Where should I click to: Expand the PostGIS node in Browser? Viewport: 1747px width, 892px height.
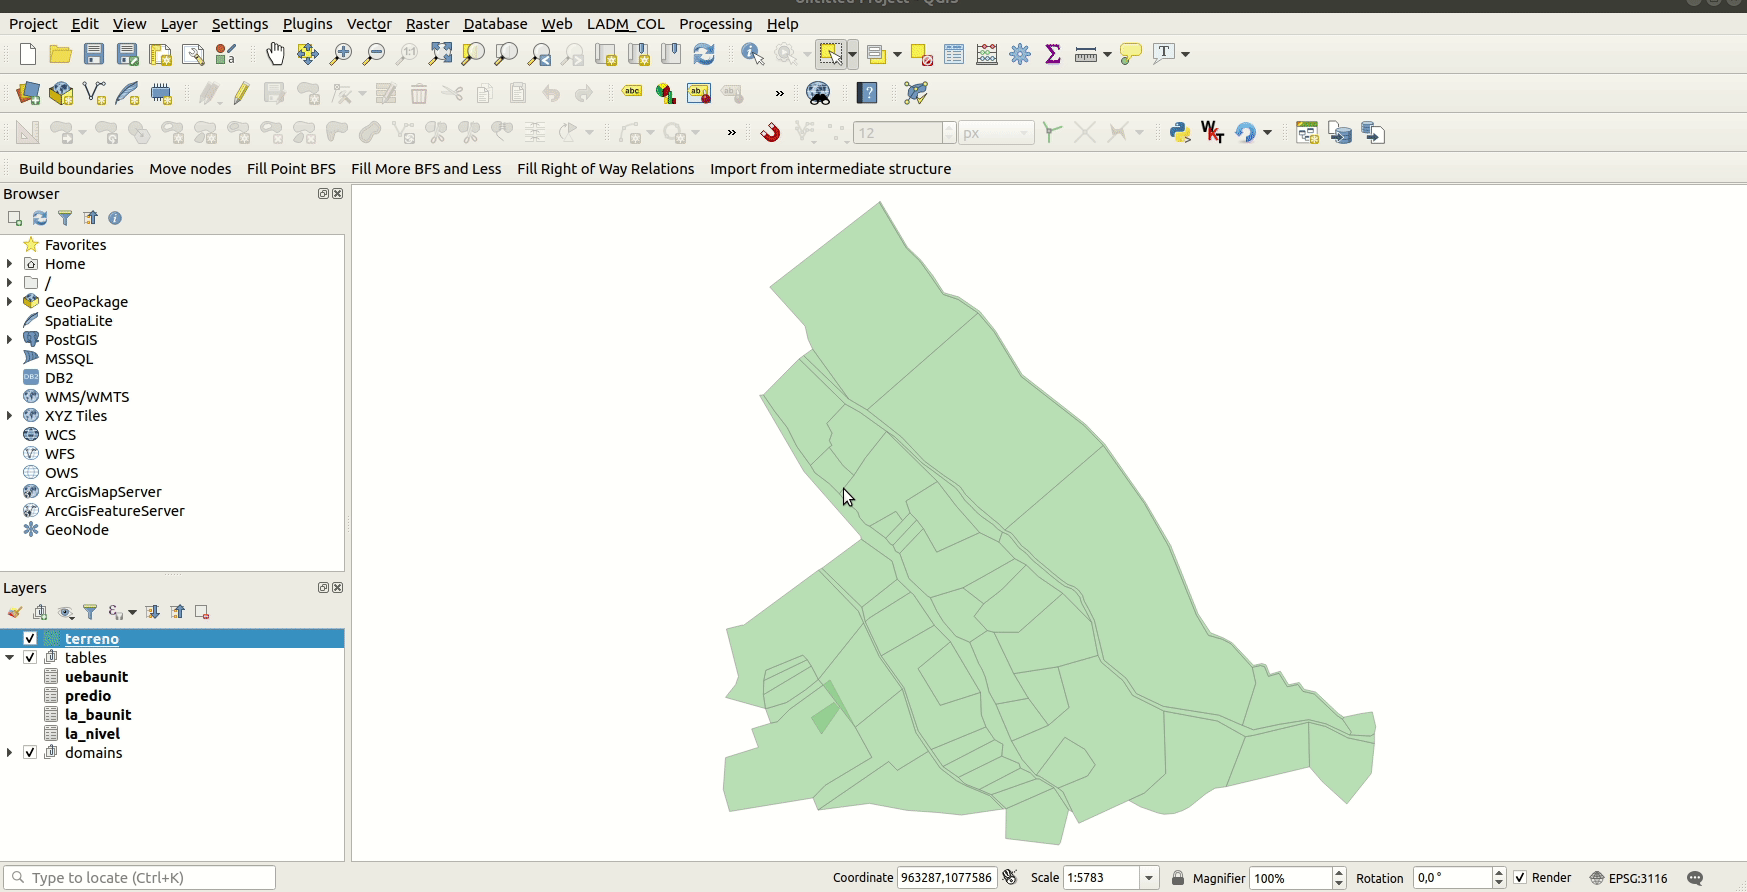[x=10, y=340]
